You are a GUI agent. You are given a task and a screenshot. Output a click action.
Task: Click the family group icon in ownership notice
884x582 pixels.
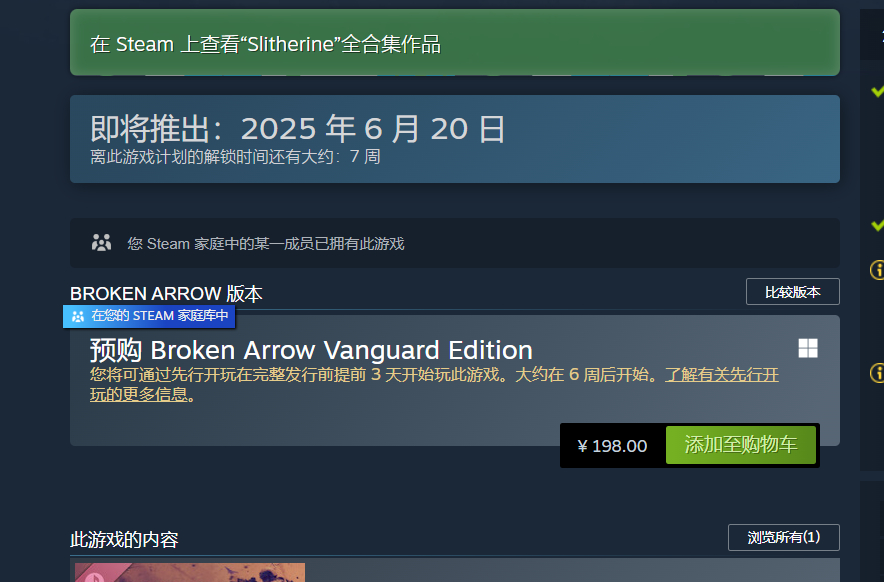tap(101, 243)
